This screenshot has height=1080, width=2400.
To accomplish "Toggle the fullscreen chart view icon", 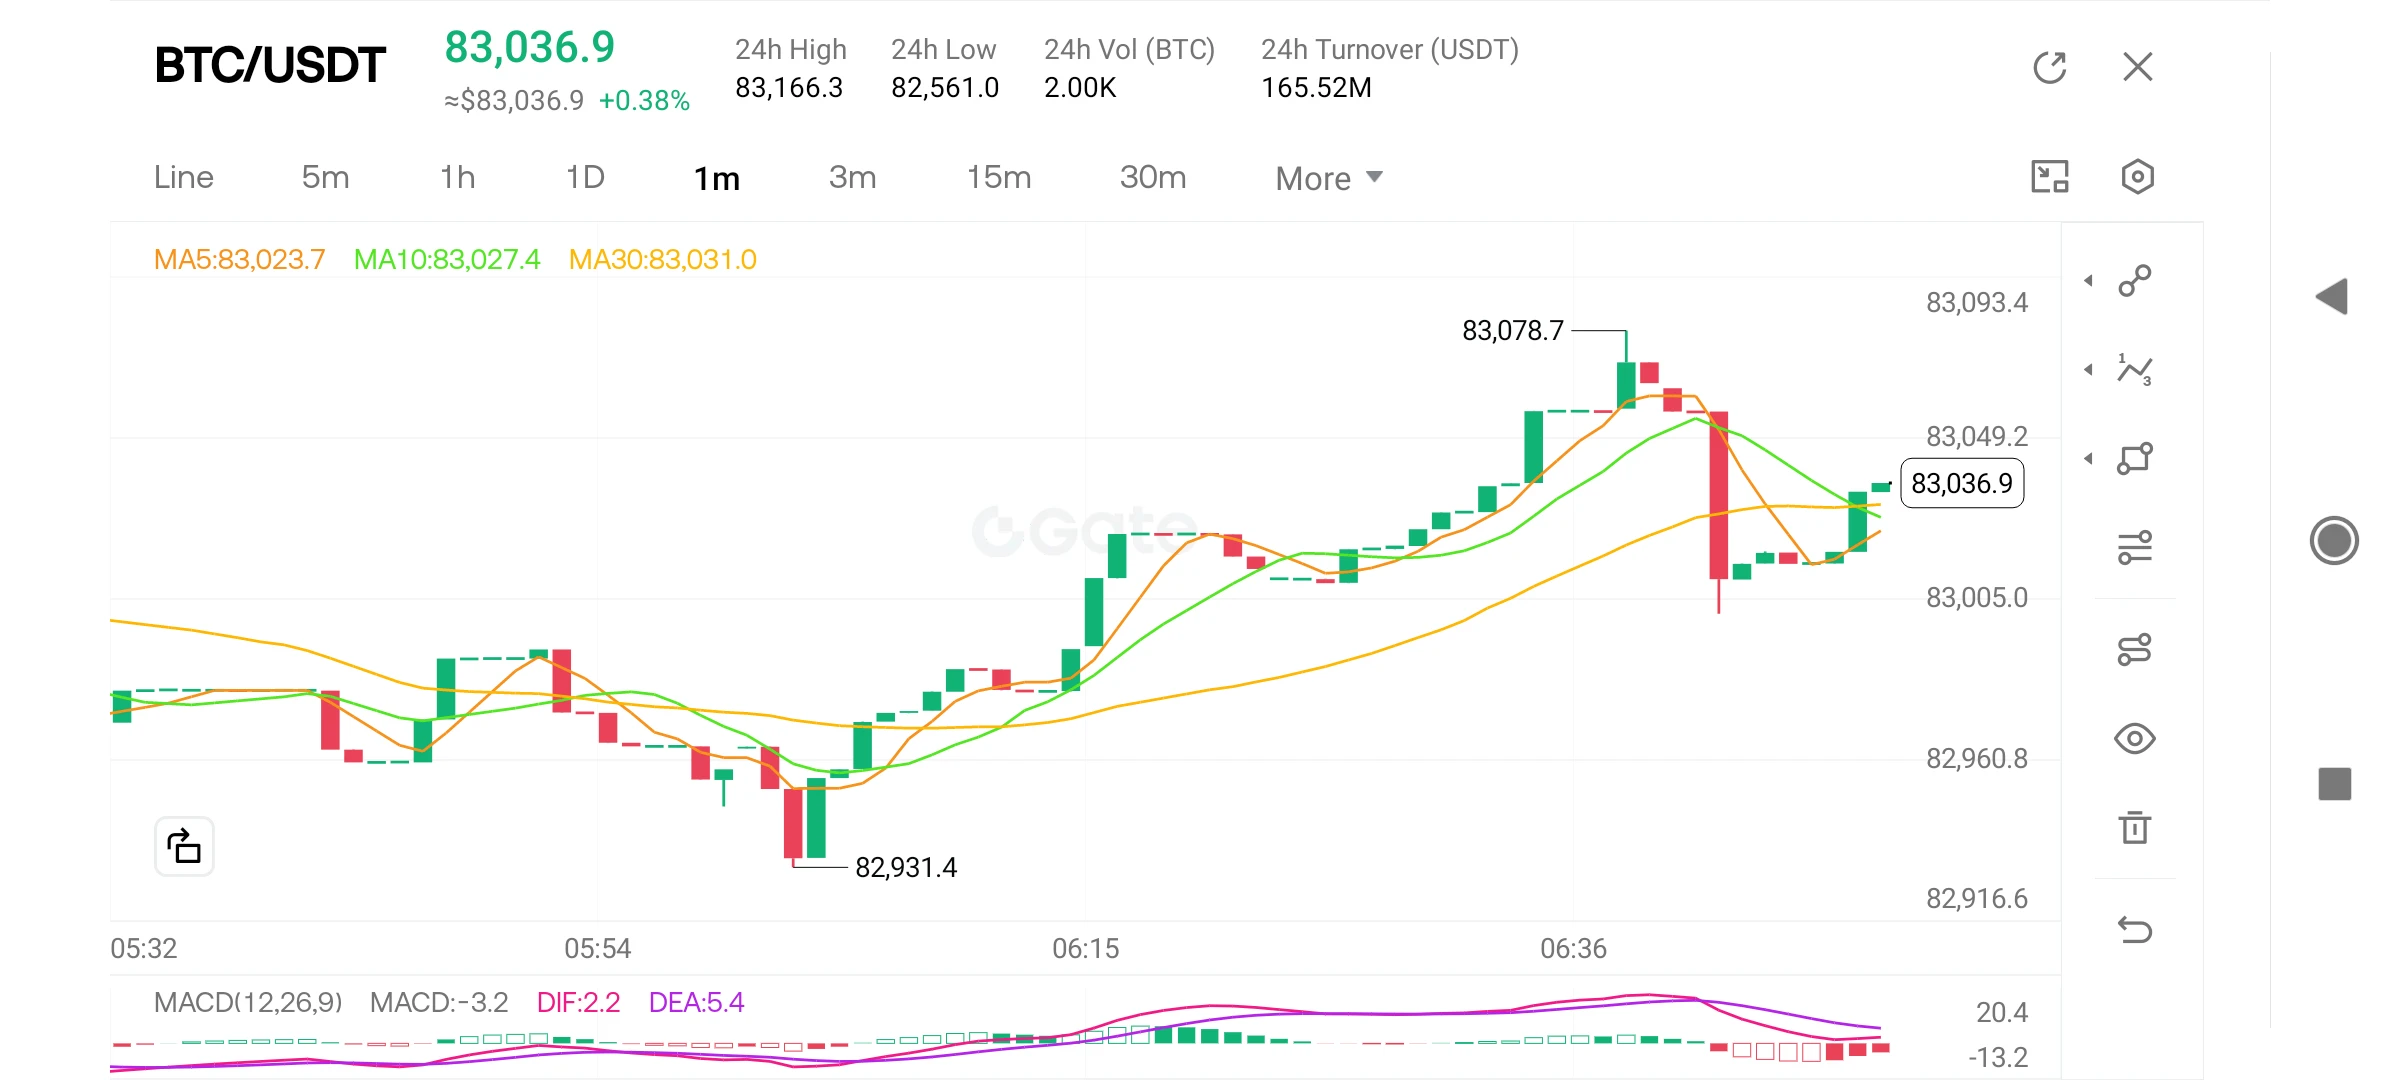I will pyautogui.click(x=2049, y=177).
